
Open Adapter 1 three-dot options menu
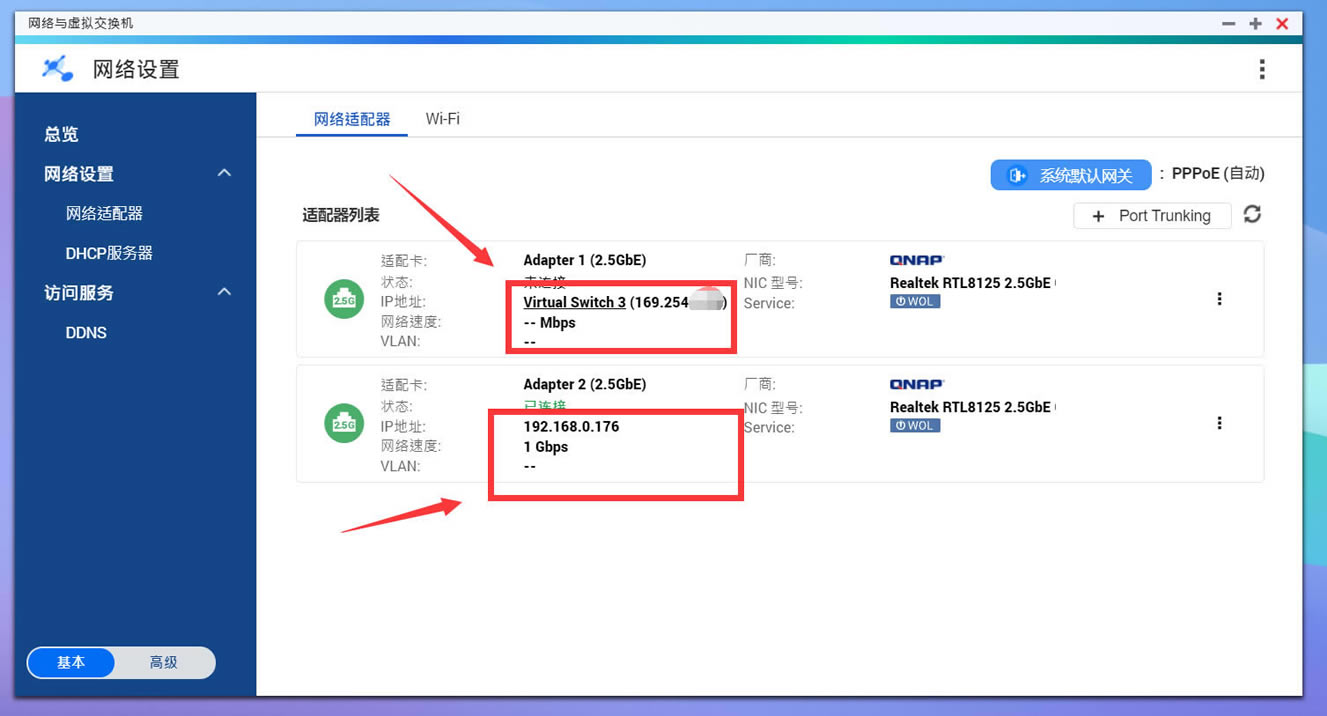click(1219, 299)
